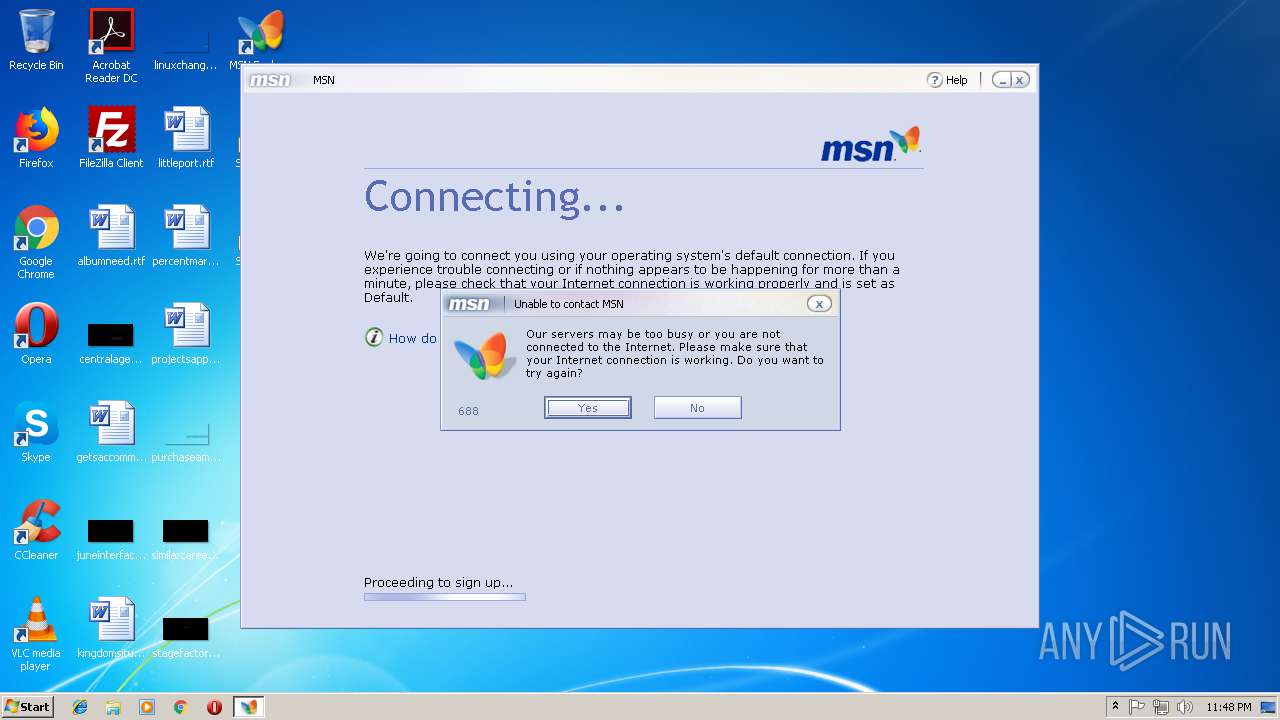Launch Opera from the desktop
Image resolution: width=1280 pixels, height=720 pixels.
tap(36, 334)
